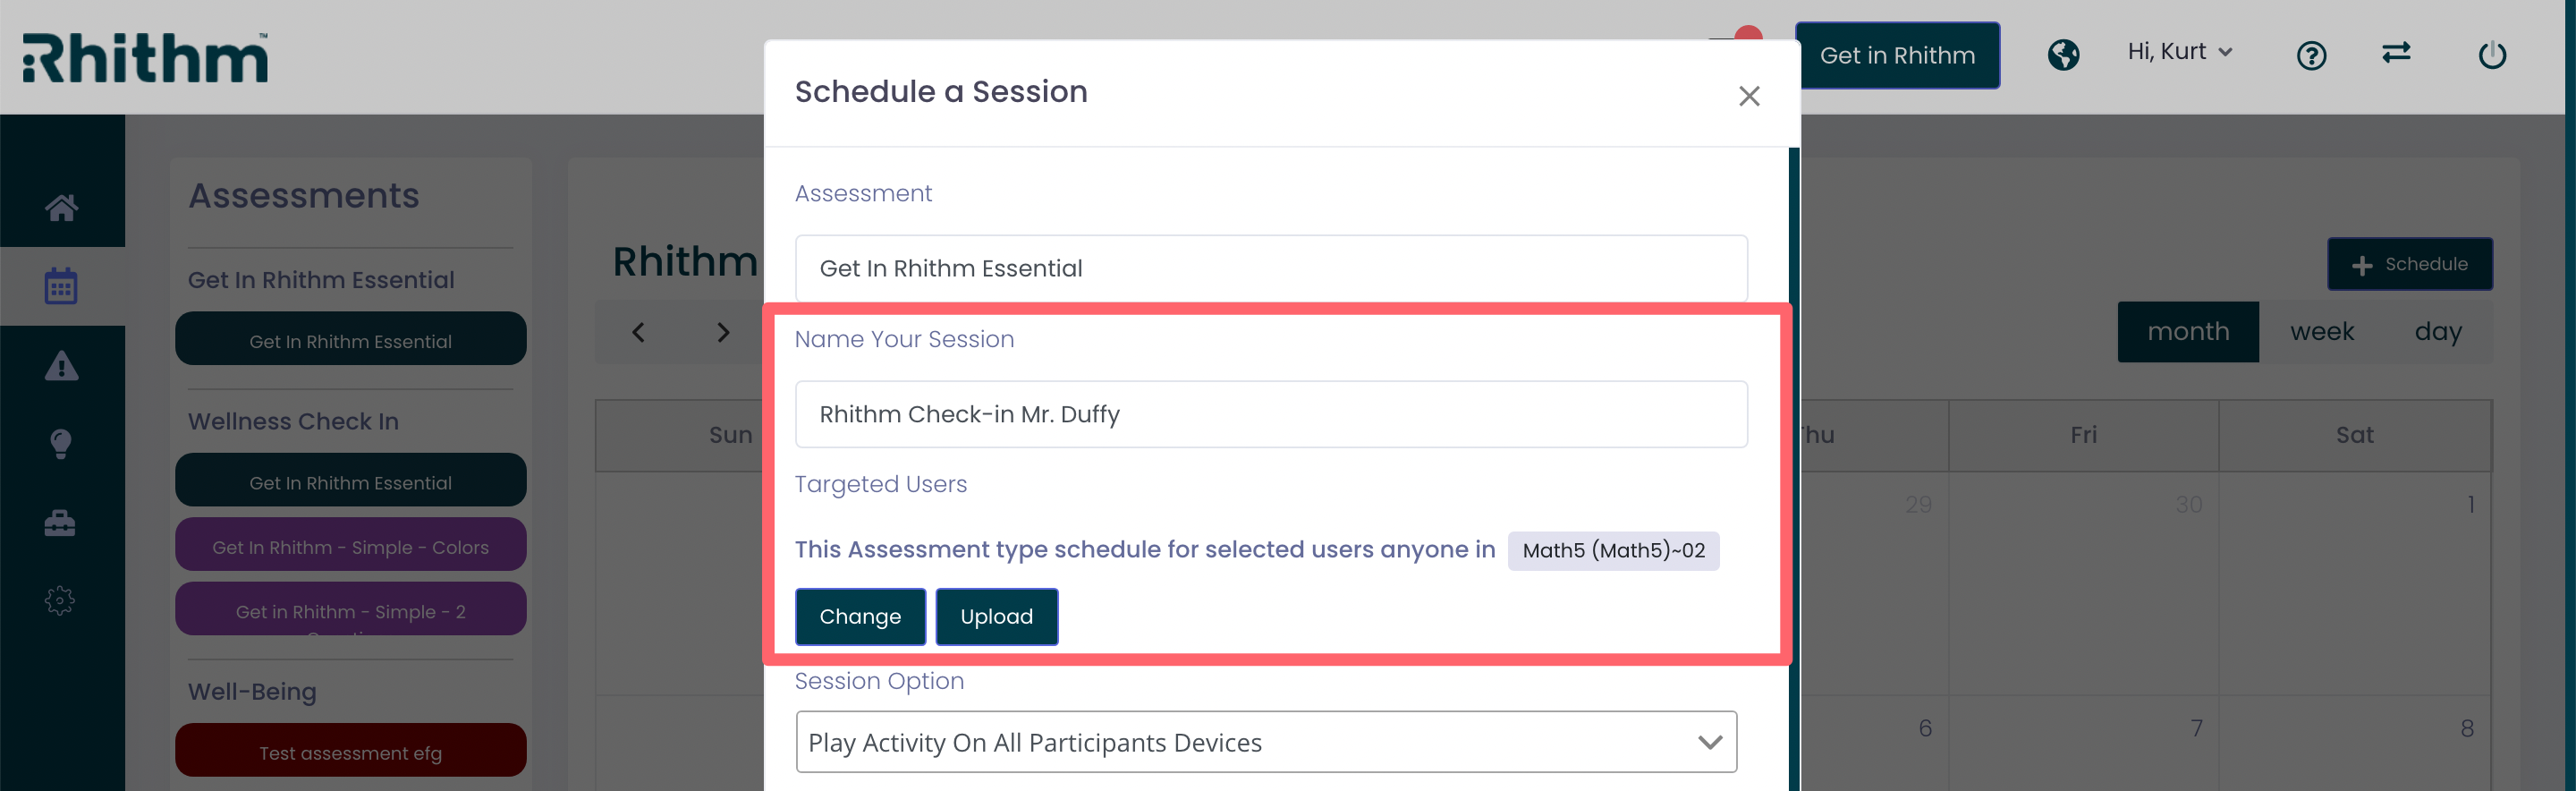Click the globe language icon
2576x791 pixels.
point(2063,54)
